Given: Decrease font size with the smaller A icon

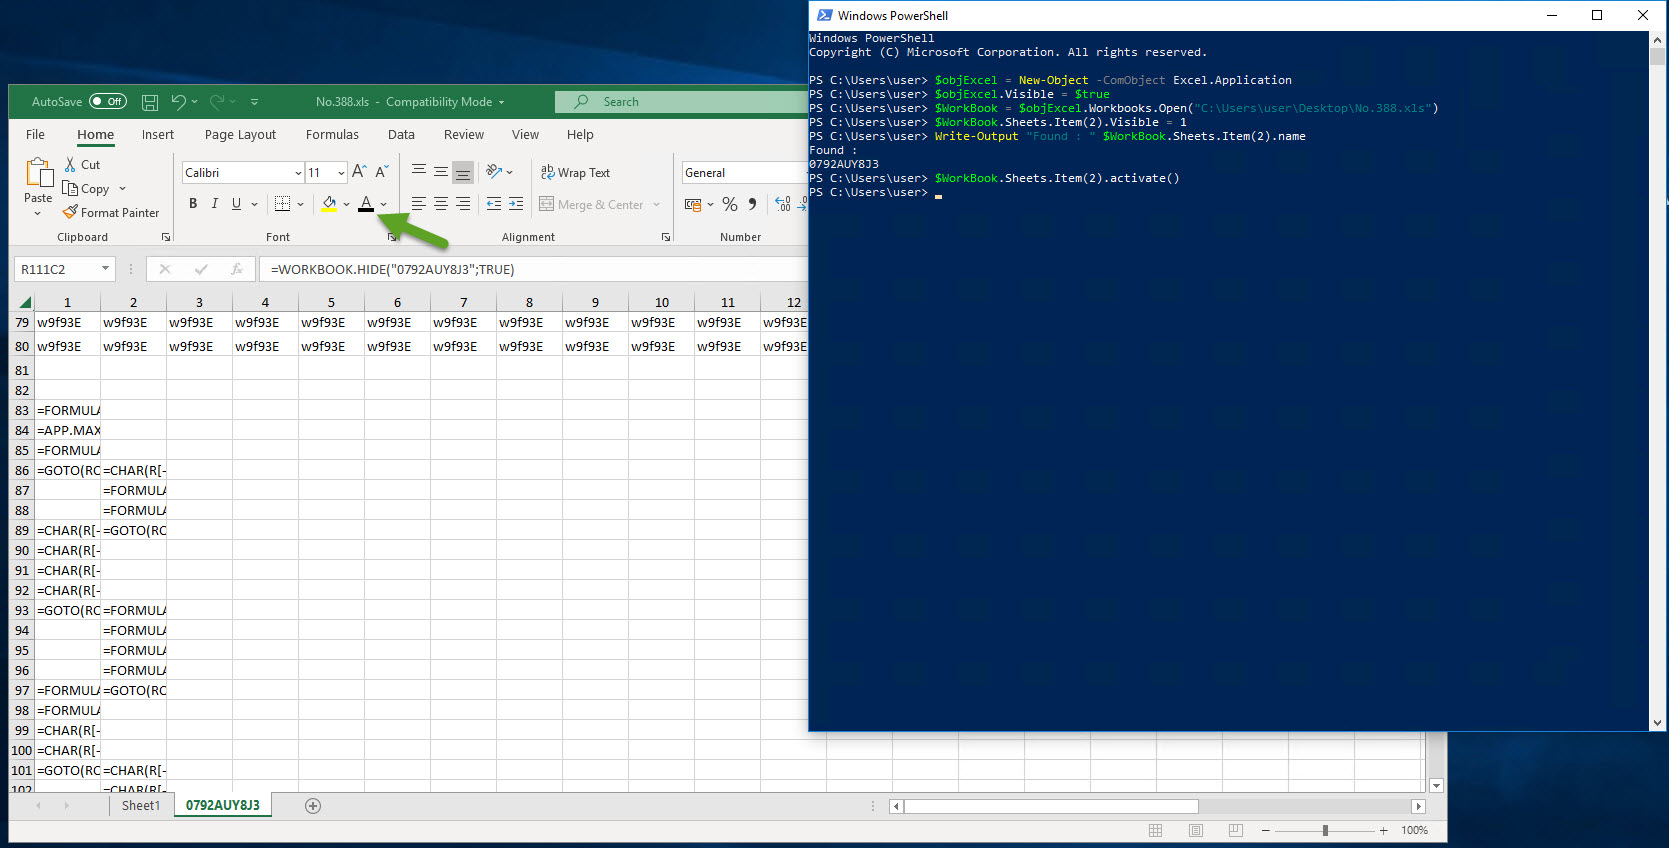Looking at the screenshot, I should click(381, 172).
